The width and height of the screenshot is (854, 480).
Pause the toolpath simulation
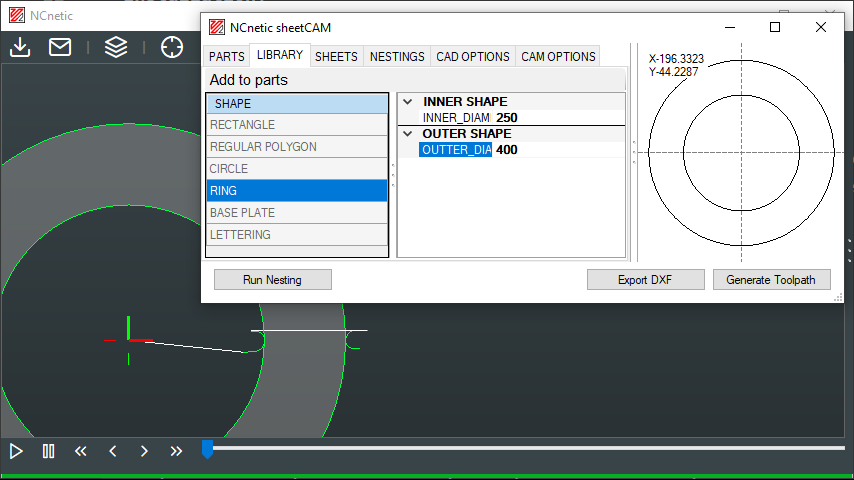click(48, 451)
